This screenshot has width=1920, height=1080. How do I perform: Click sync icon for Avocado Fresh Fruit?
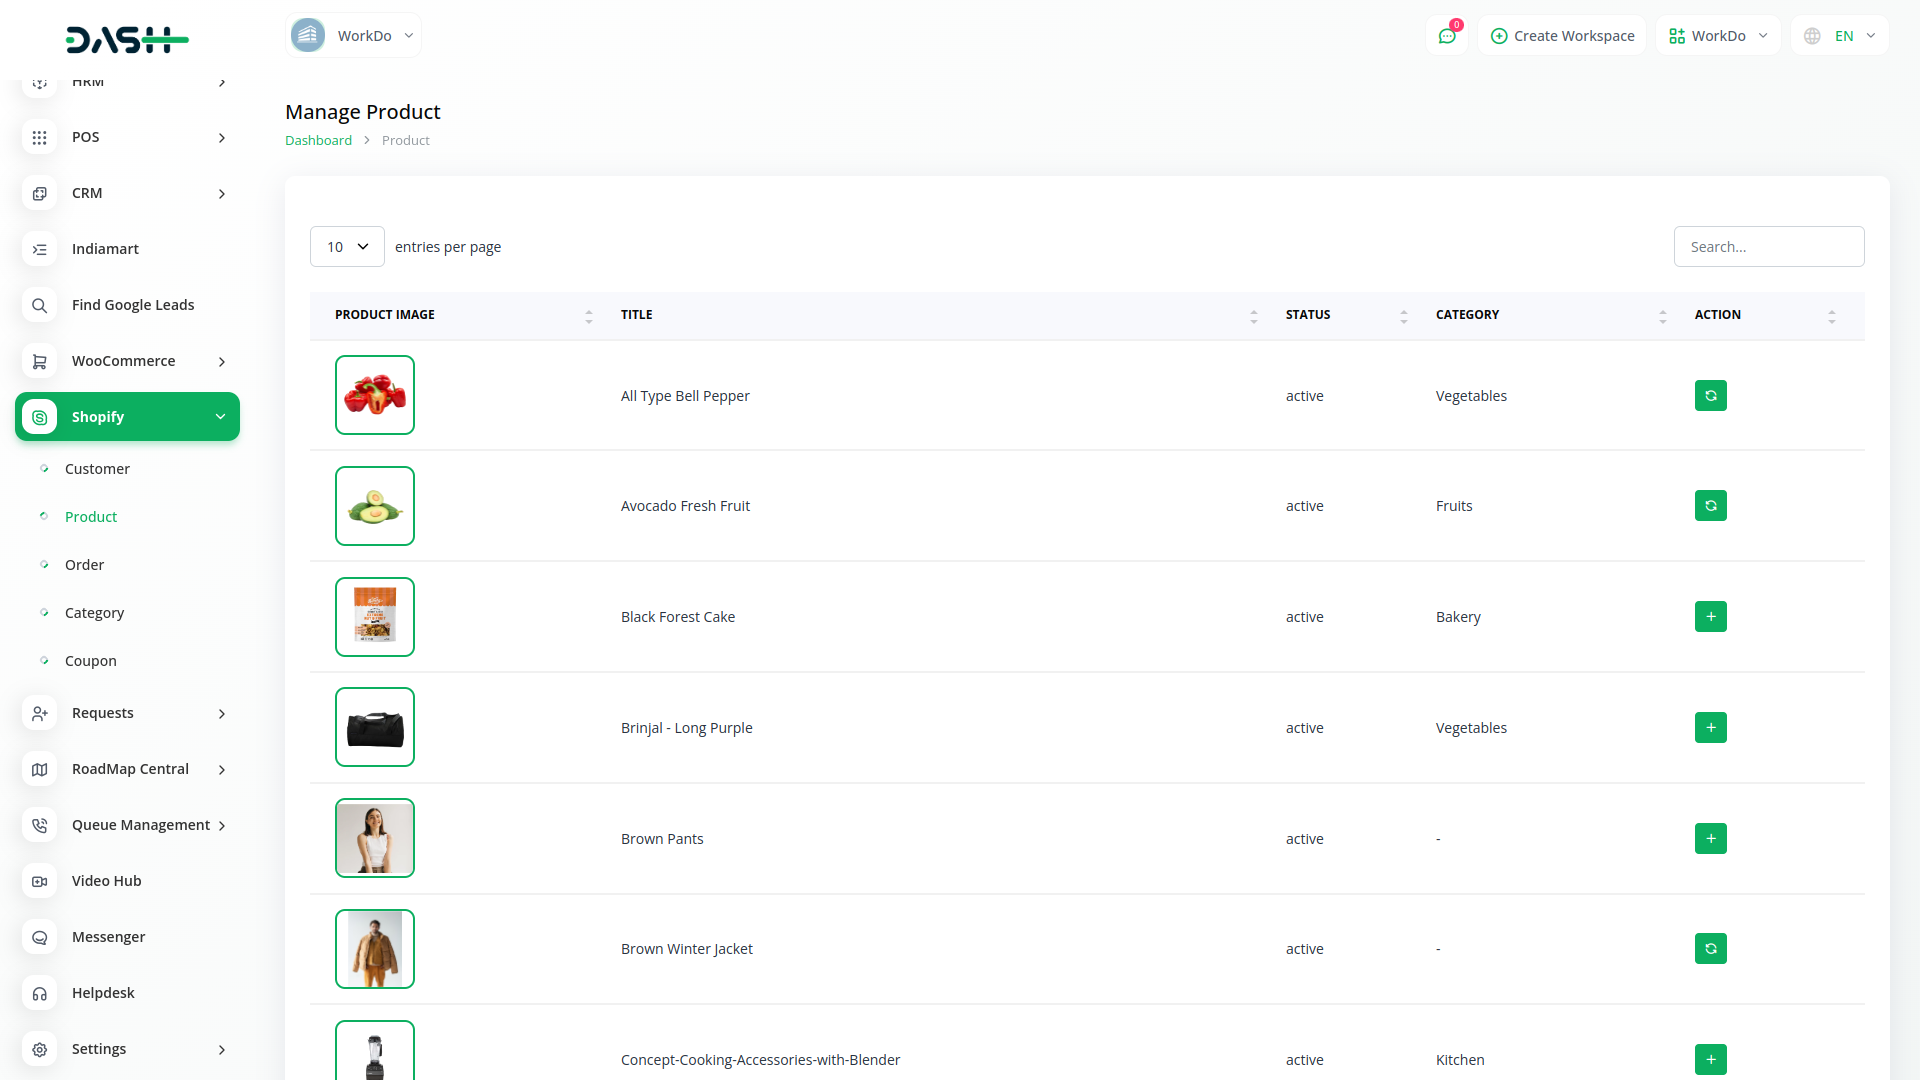click(x=1710, y=506)
